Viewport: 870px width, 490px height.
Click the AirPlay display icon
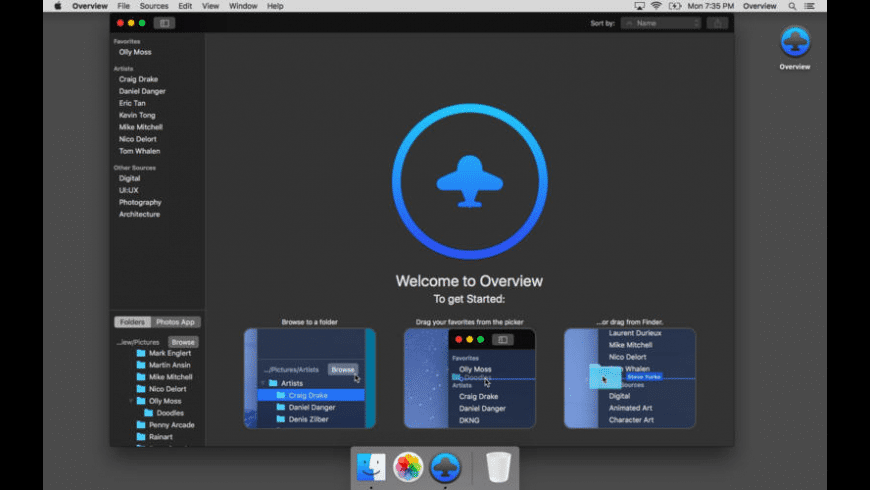coord(639,6)
